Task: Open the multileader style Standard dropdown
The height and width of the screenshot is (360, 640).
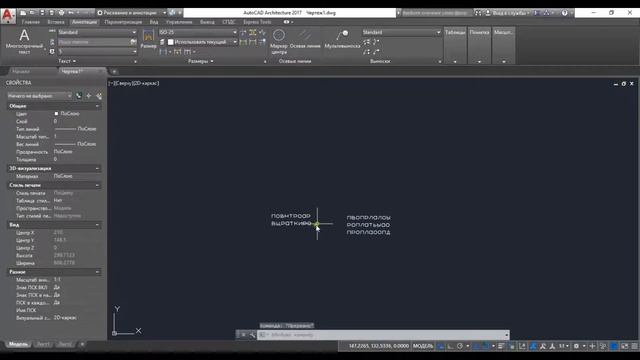Action: tap(402, 32)
